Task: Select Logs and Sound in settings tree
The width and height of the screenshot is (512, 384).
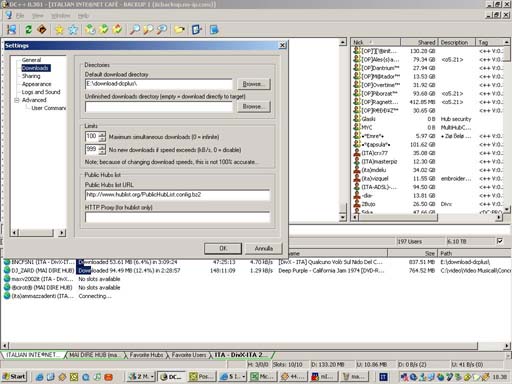Action: pyautogui.click(x=41, y=92)
